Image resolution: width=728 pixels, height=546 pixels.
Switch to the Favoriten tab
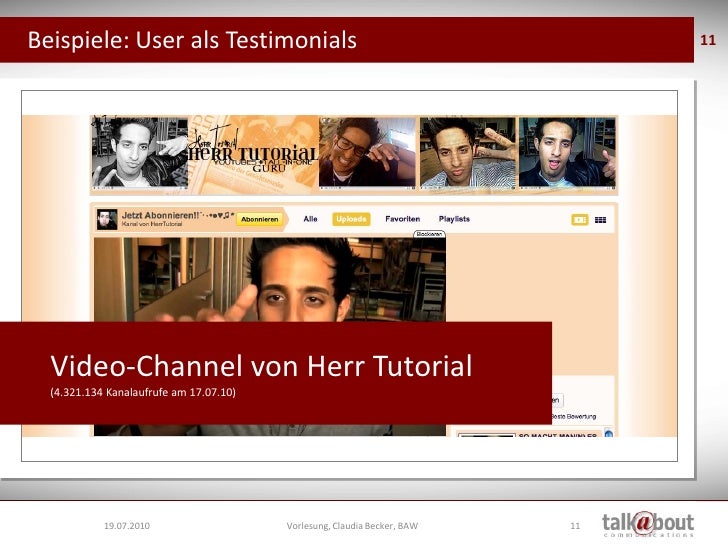pyautogui.click(x=403, y=219)
